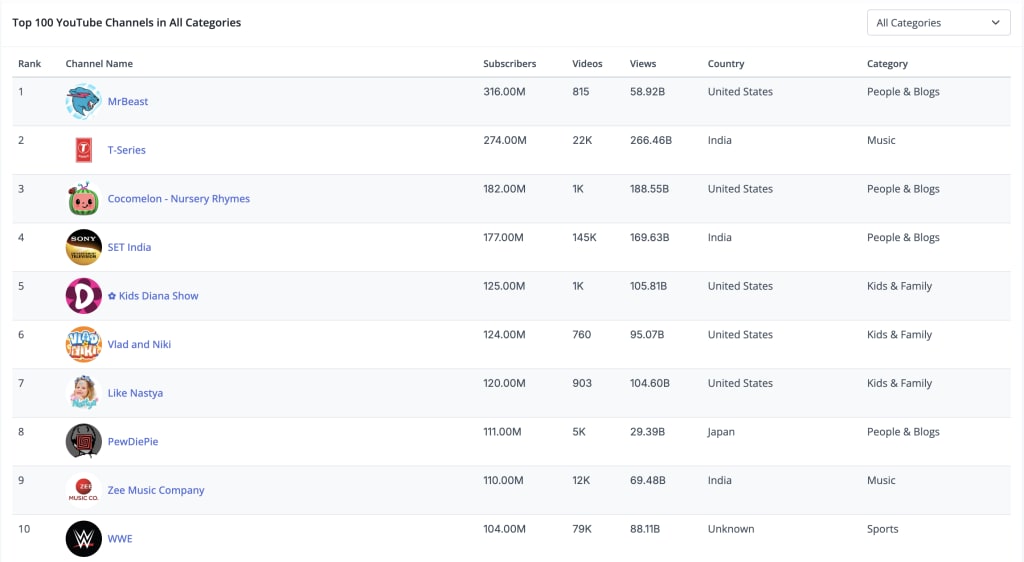Click the 110.00M subscribers value
Screen dimensions: 1024x562
click(503, 480)
